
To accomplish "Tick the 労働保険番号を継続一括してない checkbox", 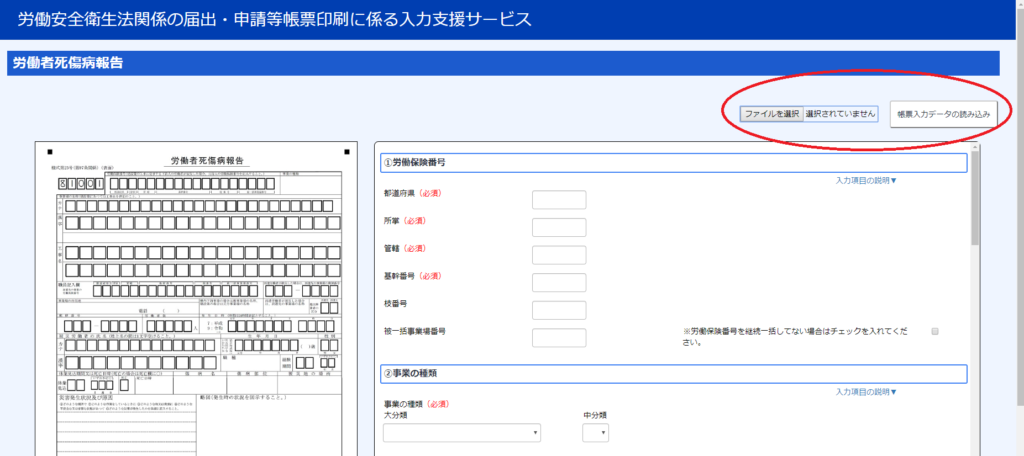I will [x=935, y=331].
